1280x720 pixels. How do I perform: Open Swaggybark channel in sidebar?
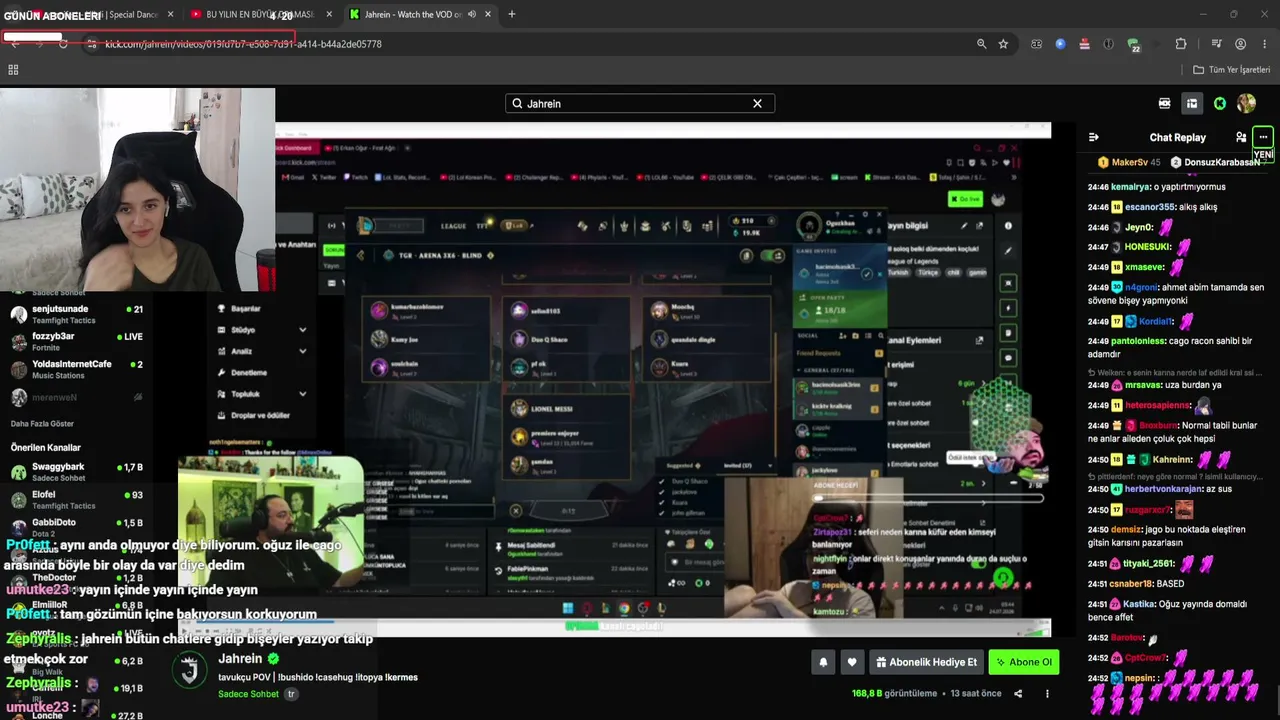[x=76, y=473]
